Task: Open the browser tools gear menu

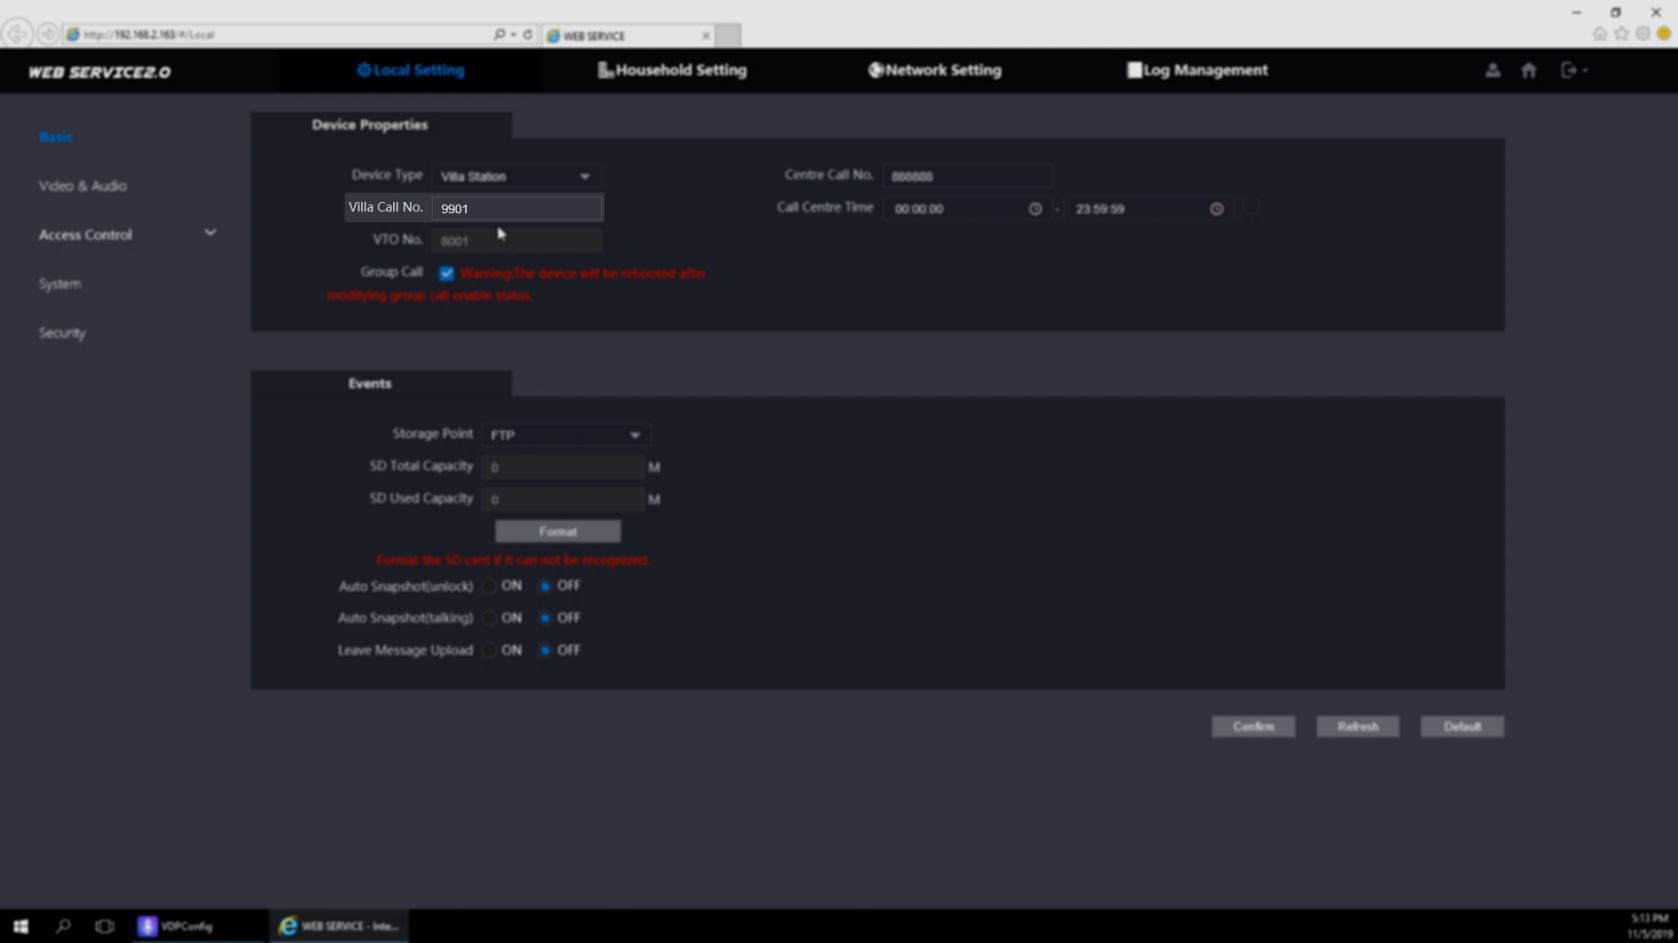Action: [1642, 34]
